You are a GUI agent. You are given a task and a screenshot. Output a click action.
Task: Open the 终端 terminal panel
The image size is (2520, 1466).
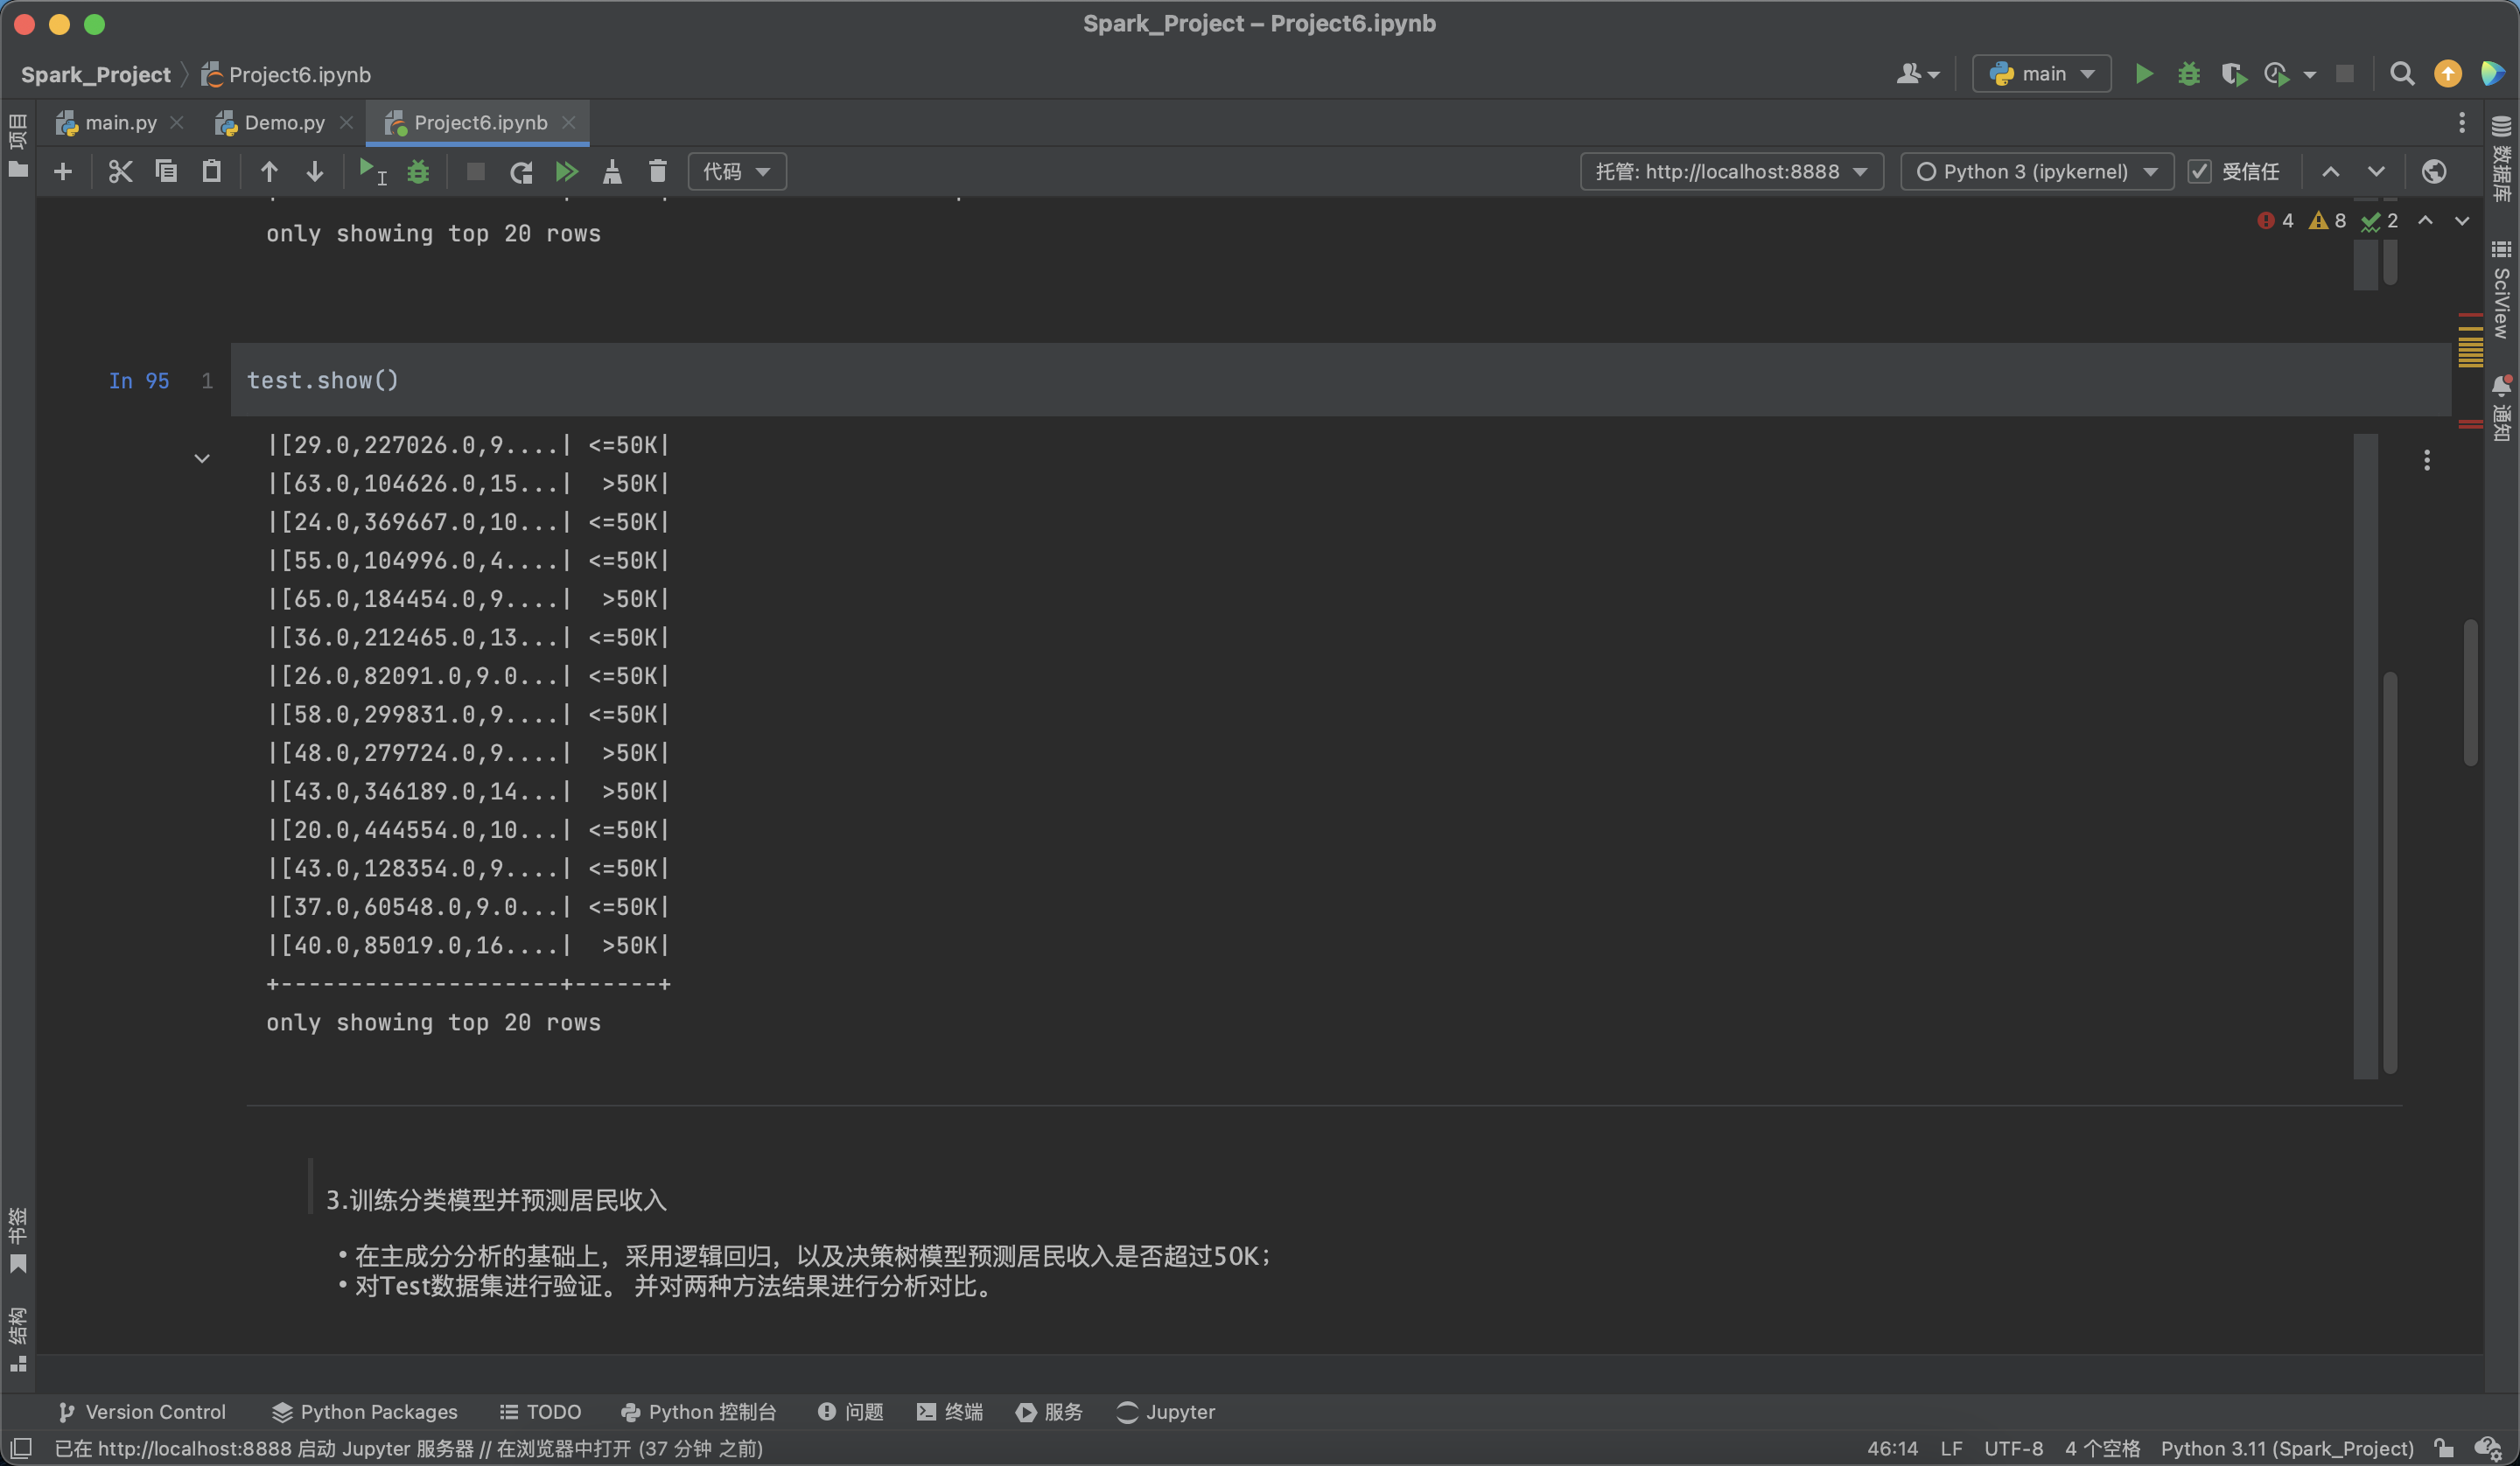950,1412
